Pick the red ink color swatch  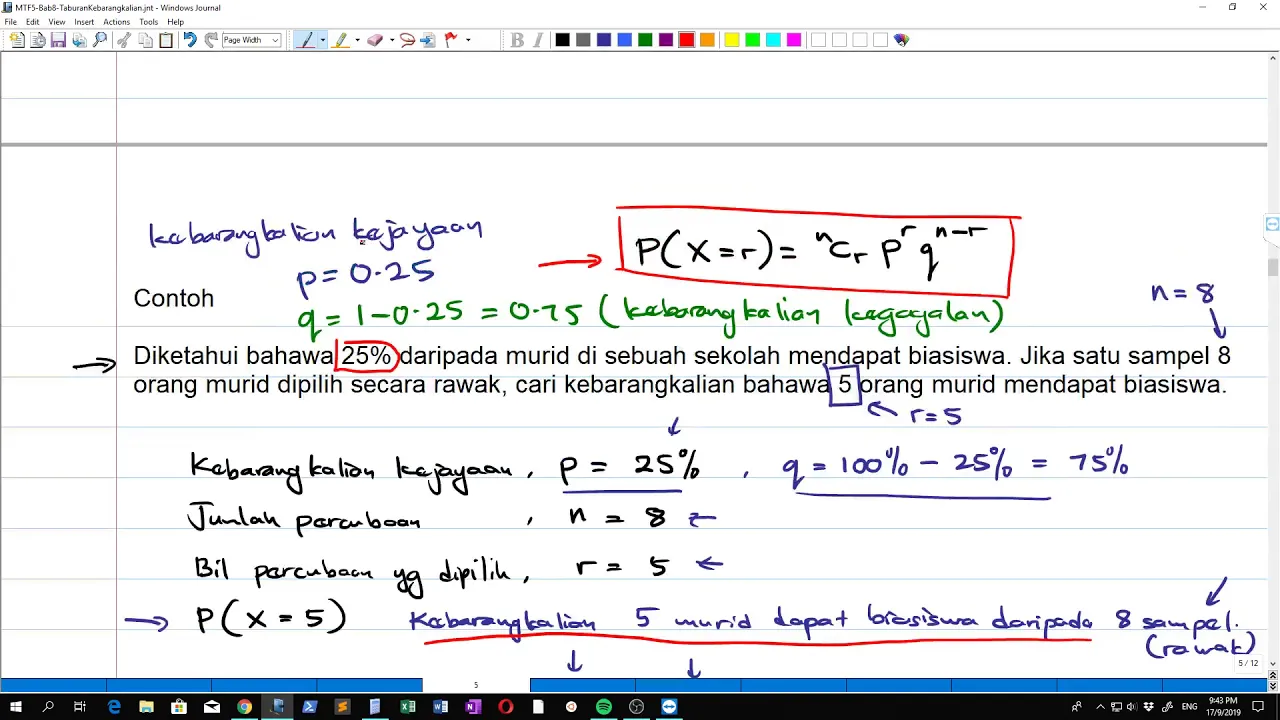tap(686, 40)
